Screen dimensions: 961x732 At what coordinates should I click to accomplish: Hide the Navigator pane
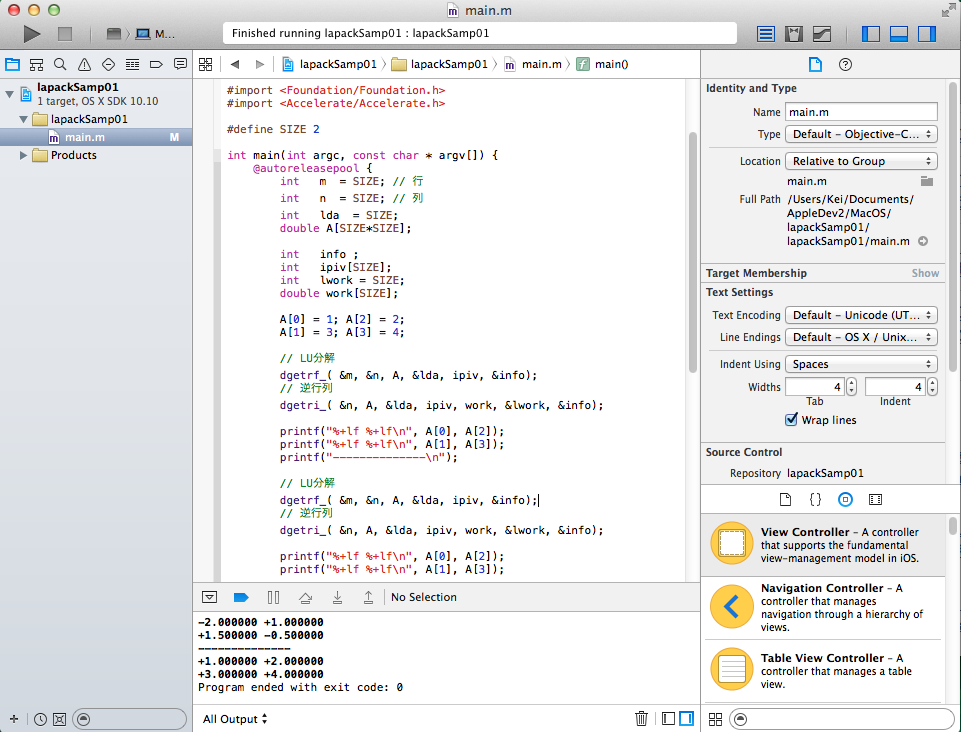[871, 34]
